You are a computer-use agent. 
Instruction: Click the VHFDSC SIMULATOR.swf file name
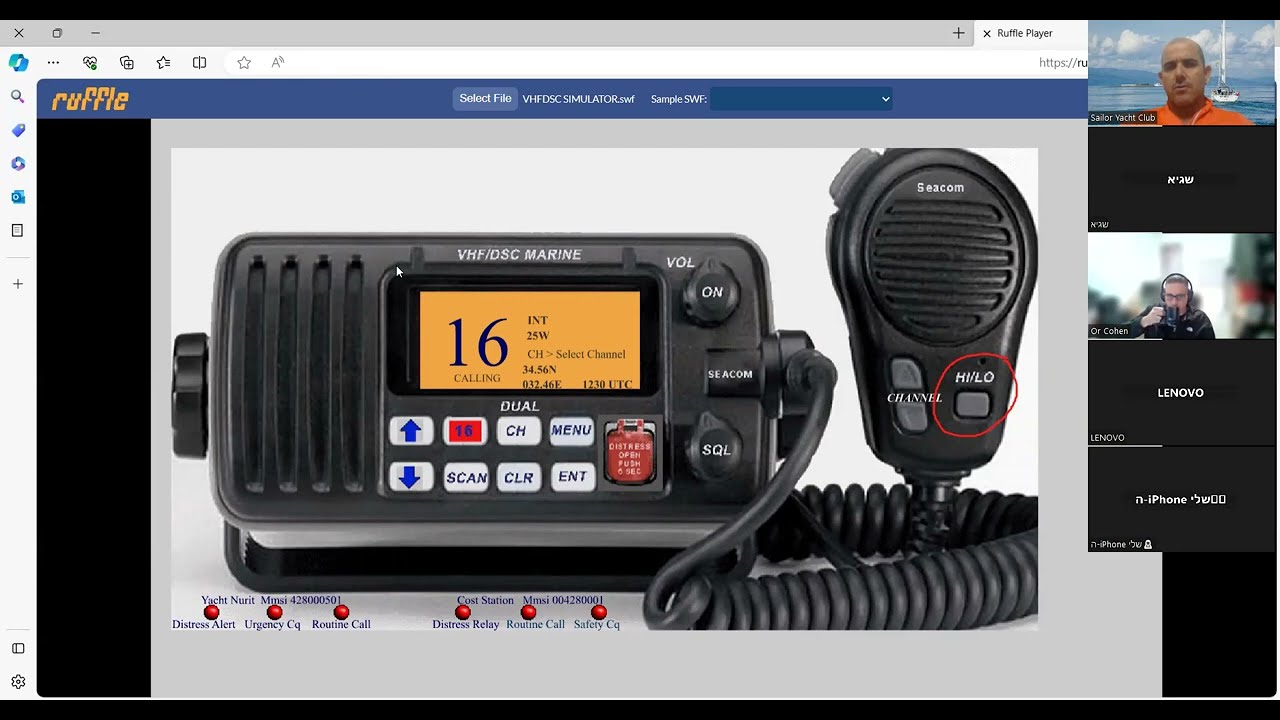click(578, 99)
